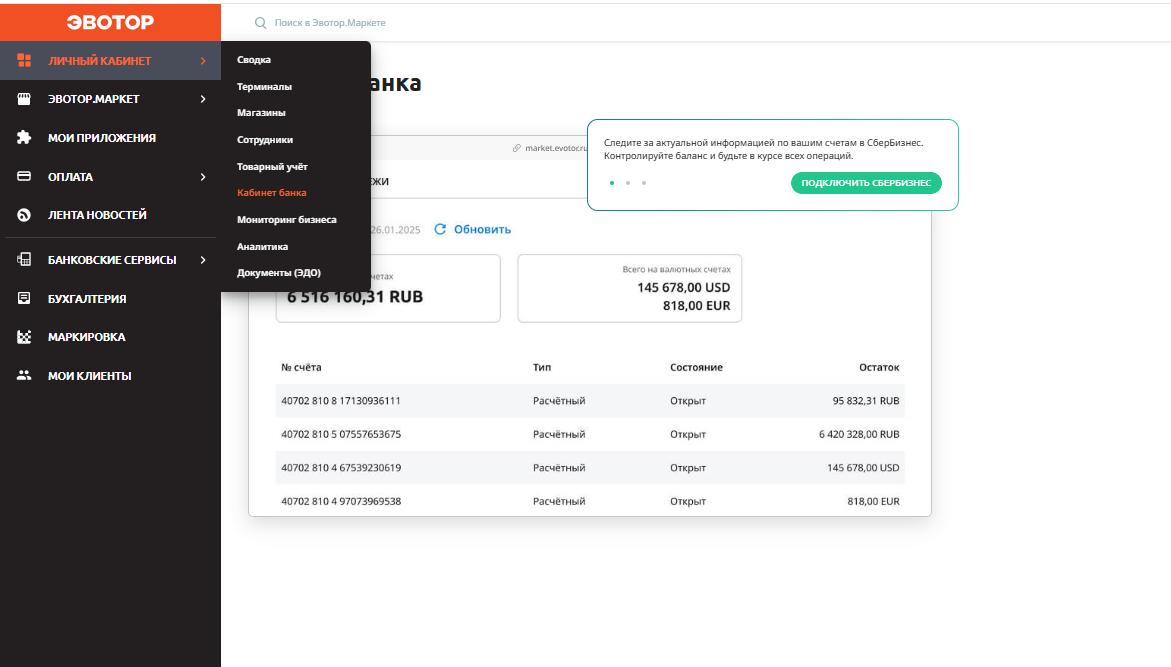Select account 40702 810 5 07557653675
The image size is (1171, 667).
click(x=341, y=435)
